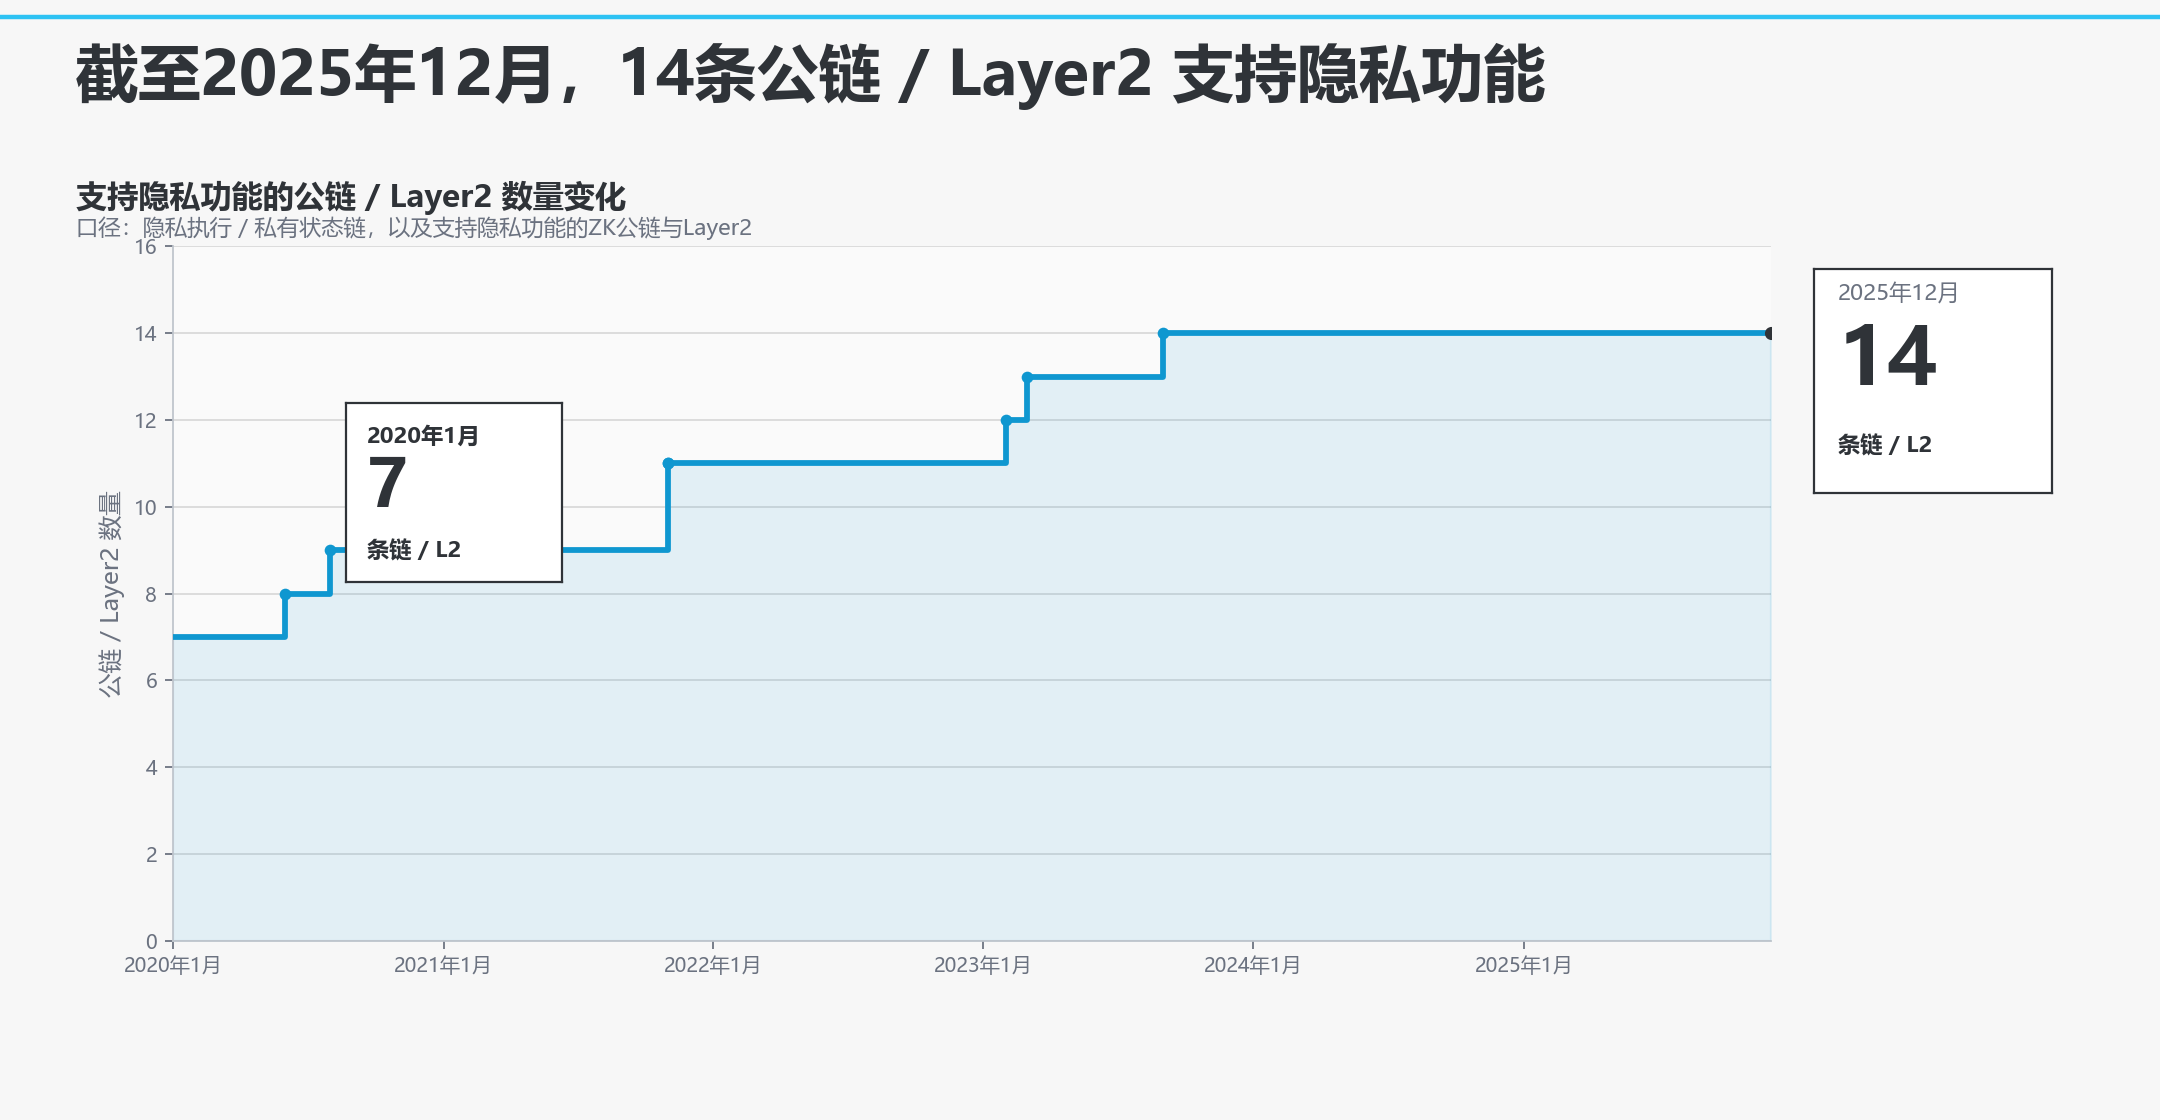Viewport: 2160px width, 1120px height.
Task: Click the data point where the line reaches 12
Action: coord(1006,420)
